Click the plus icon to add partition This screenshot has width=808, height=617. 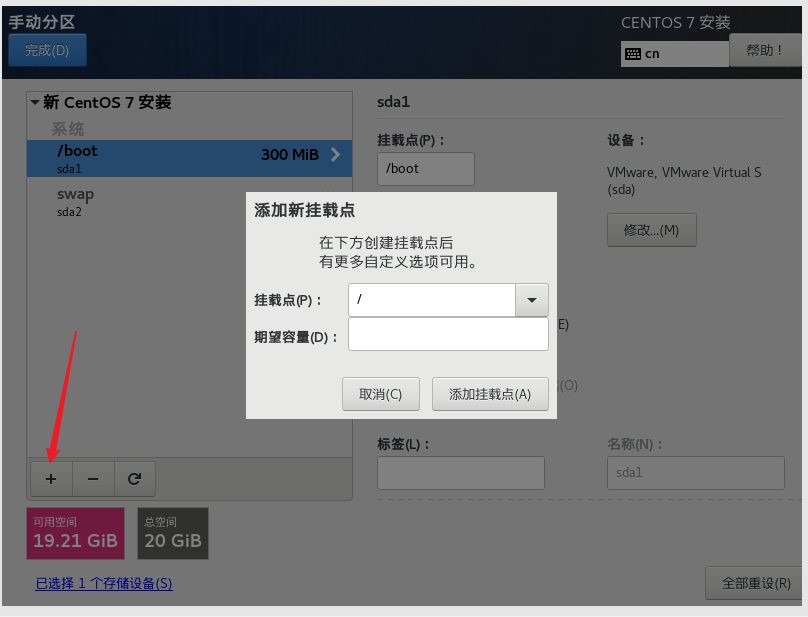[x=51, y=479]
